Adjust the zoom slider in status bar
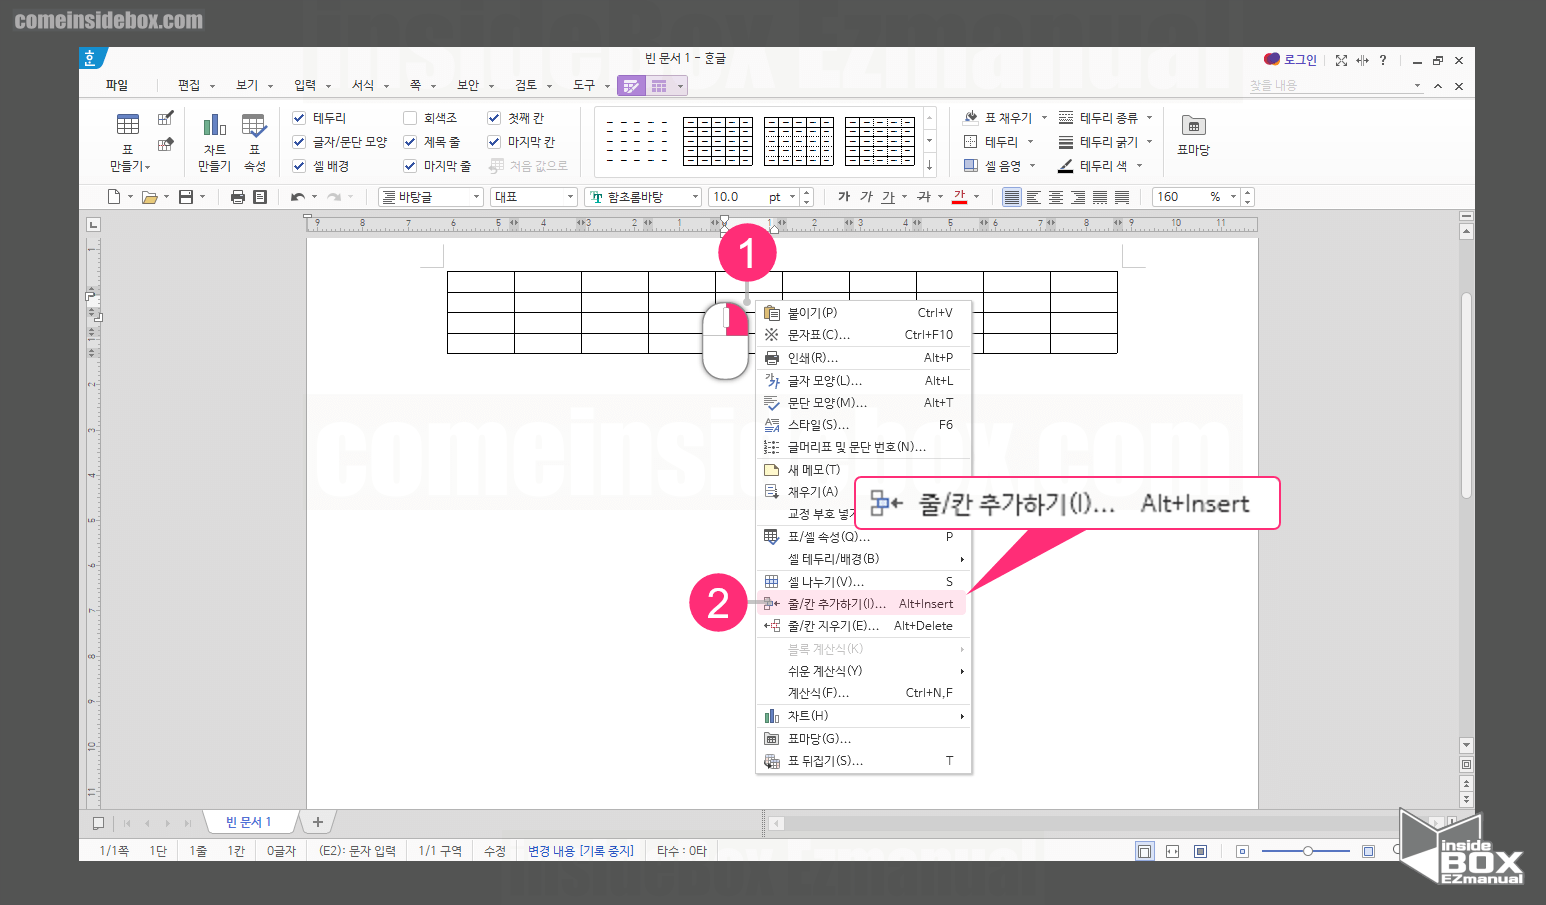Viewport: 1546px width, 905px height. 1307,851
